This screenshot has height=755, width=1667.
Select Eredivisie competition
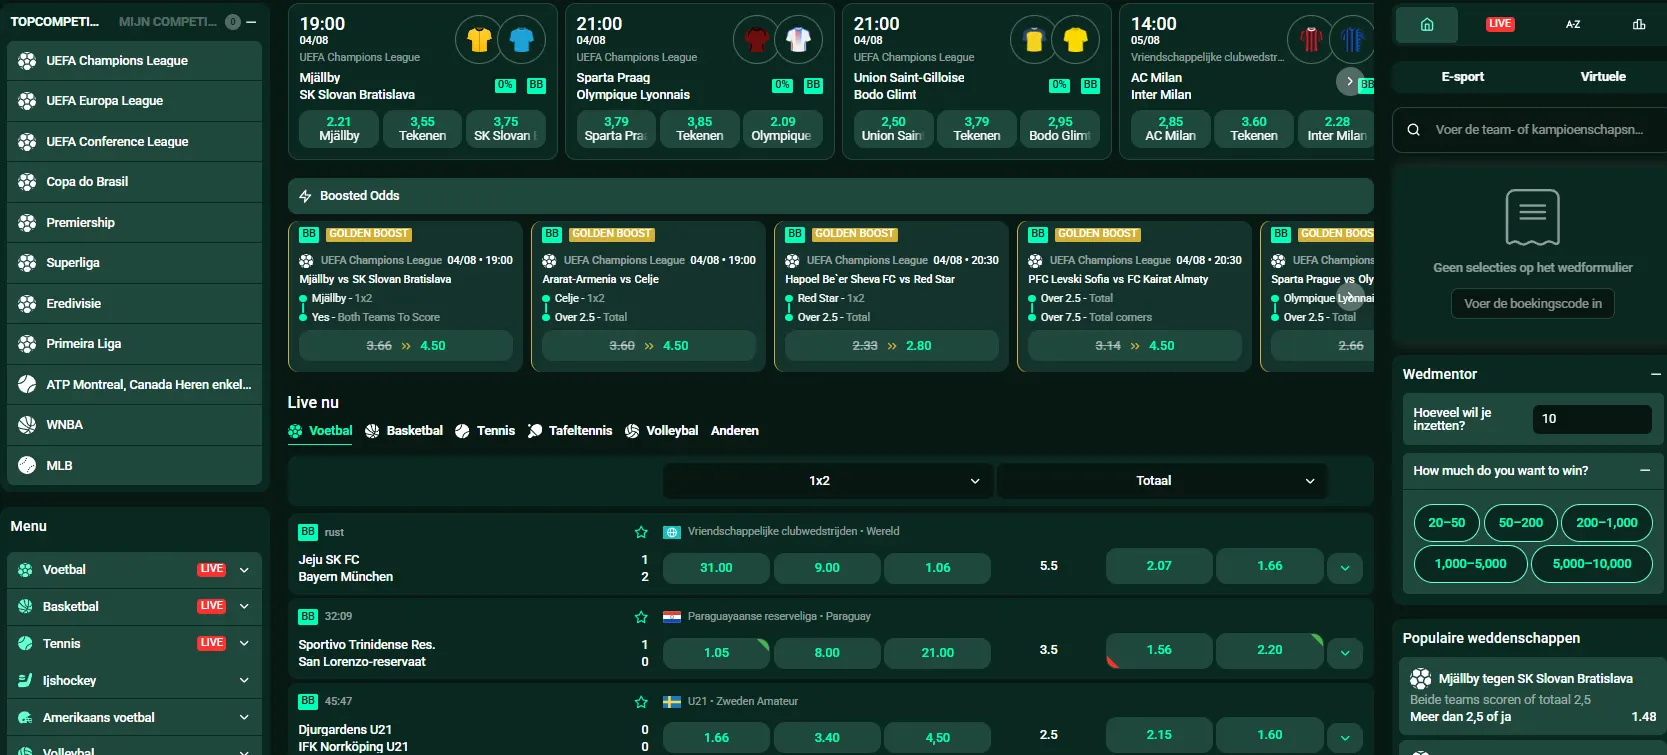pyautogui.click(x=134, y=304)
